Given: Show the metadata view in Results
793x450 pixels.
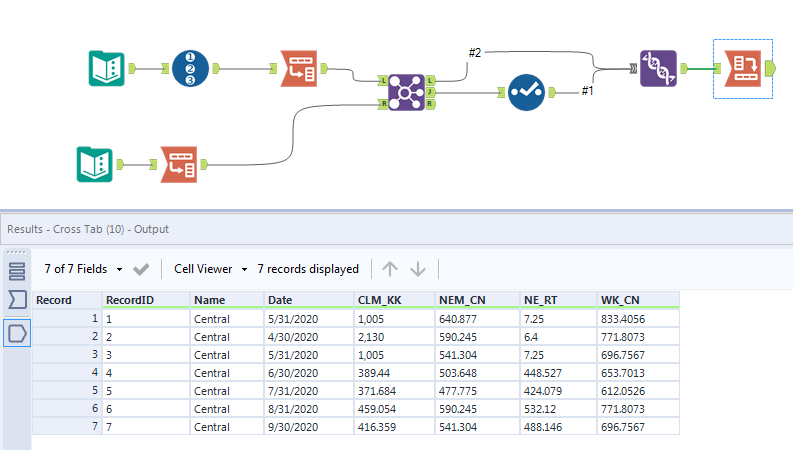Looking at the screenshot, I should [x=17, y=271].
